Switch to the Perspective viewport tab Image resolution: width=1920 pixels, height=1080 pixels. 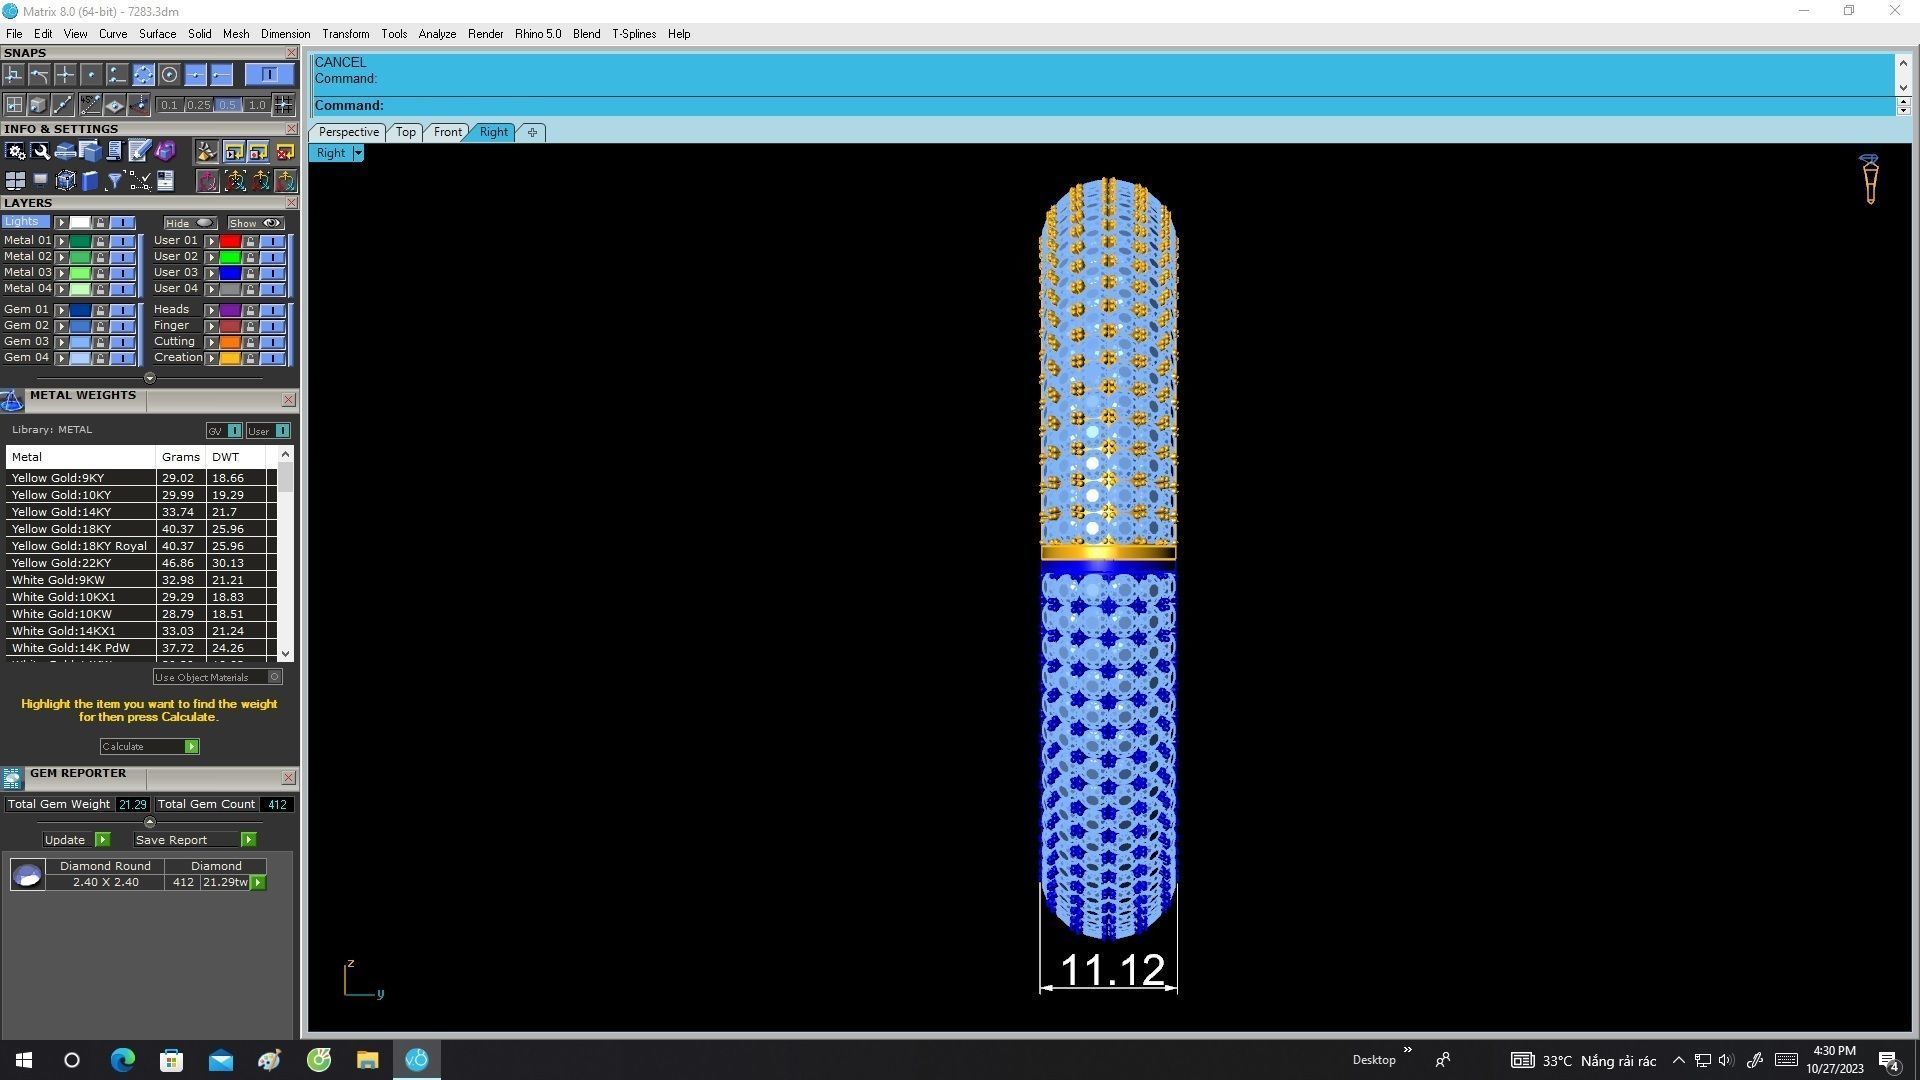348,132
